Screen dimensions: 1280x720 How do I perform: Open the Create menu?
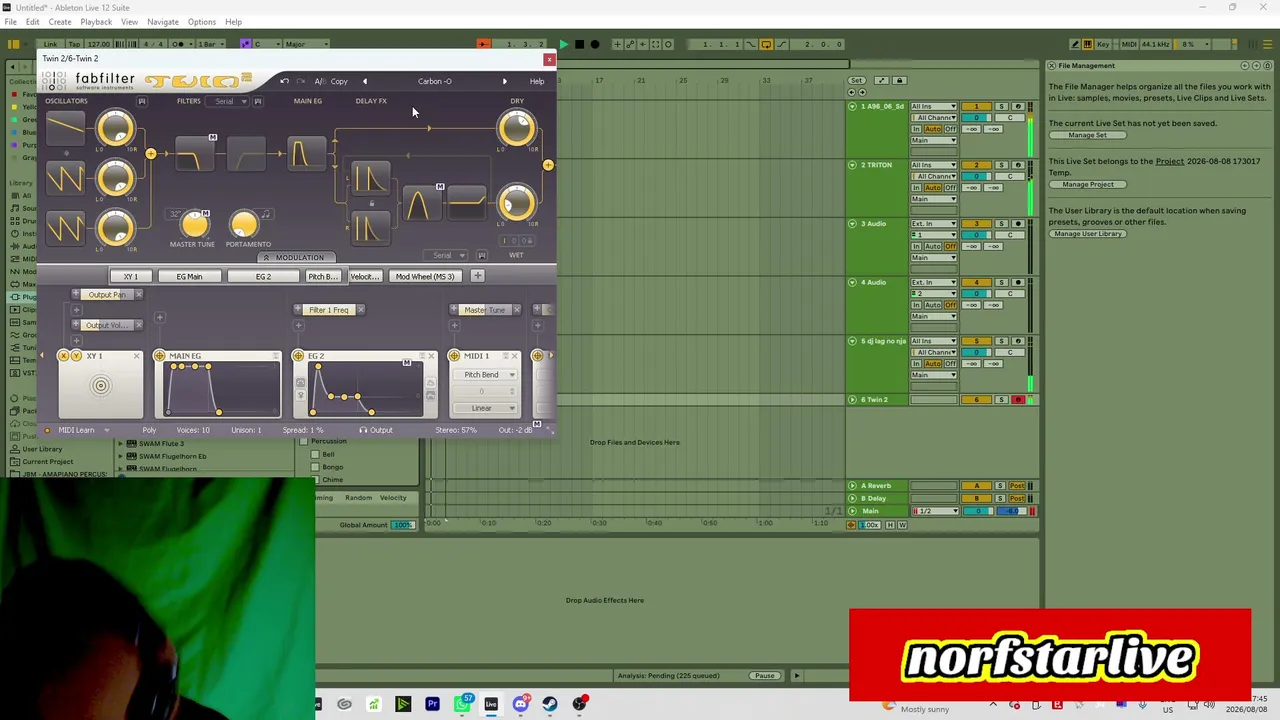click(60, 22)
